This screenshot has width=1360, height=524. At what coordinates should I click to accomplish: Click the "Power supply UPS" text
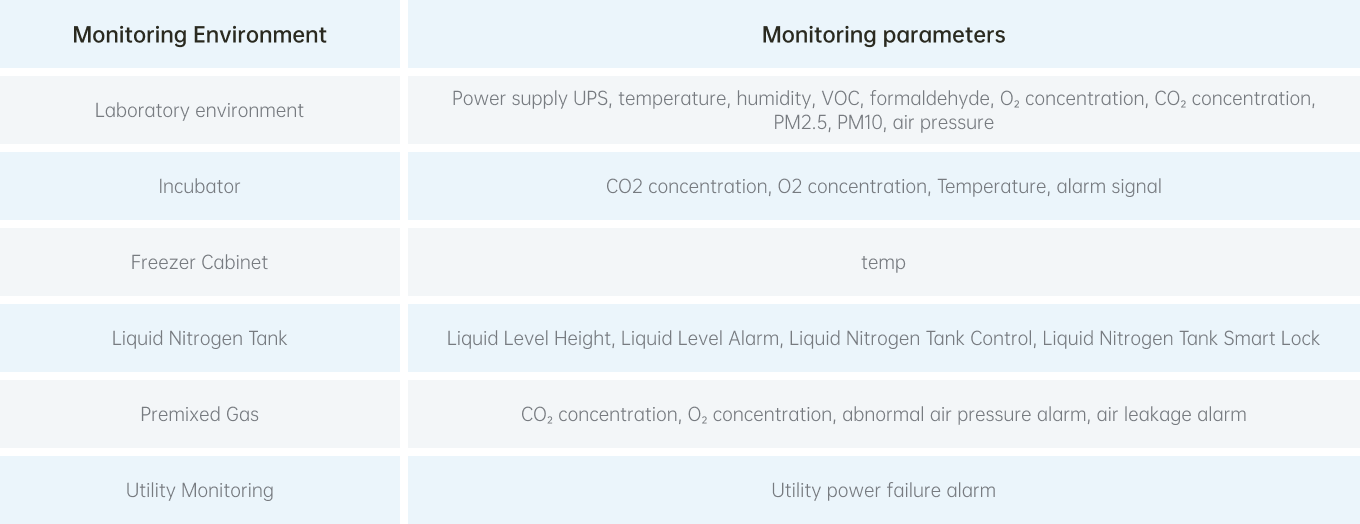pyautogui.click(x=529, y=98)
